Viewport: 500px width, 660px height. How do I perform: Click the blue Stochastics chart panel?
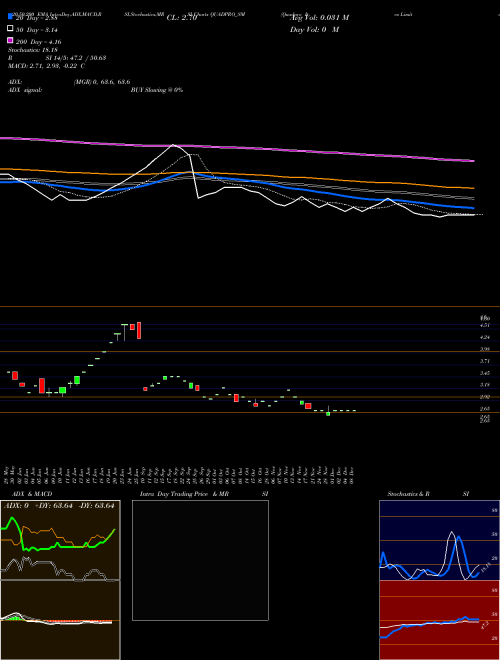(x=439, y=540)
